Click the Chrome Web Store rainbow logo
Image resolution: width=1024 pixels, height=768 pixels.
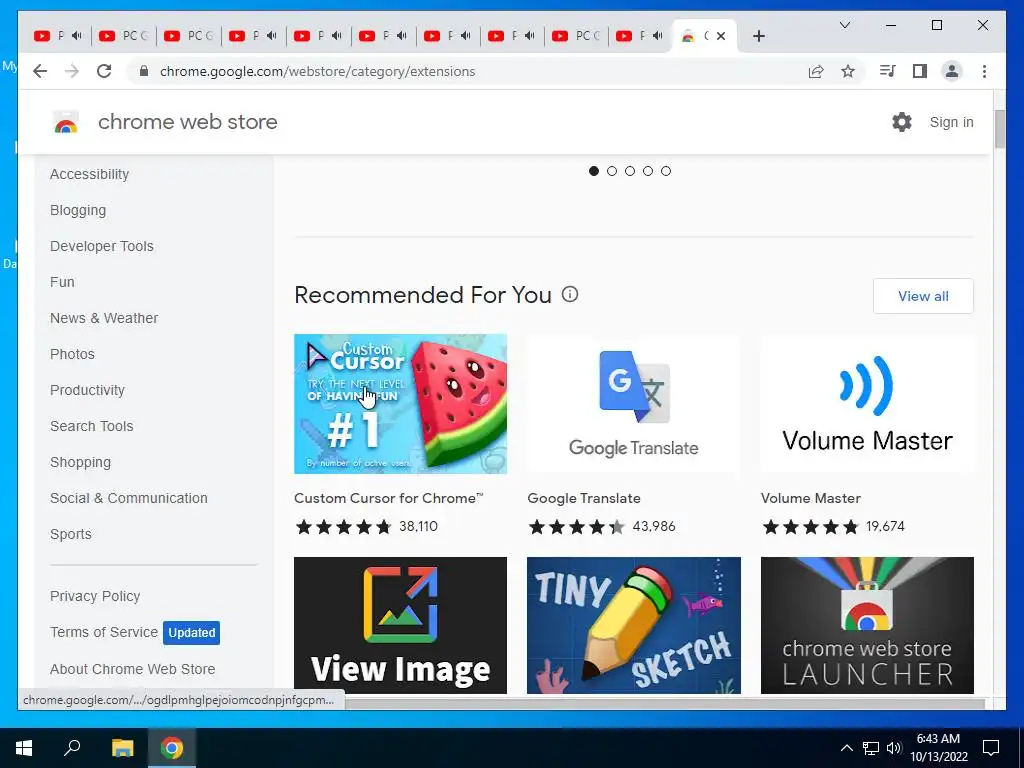(66, 122)
